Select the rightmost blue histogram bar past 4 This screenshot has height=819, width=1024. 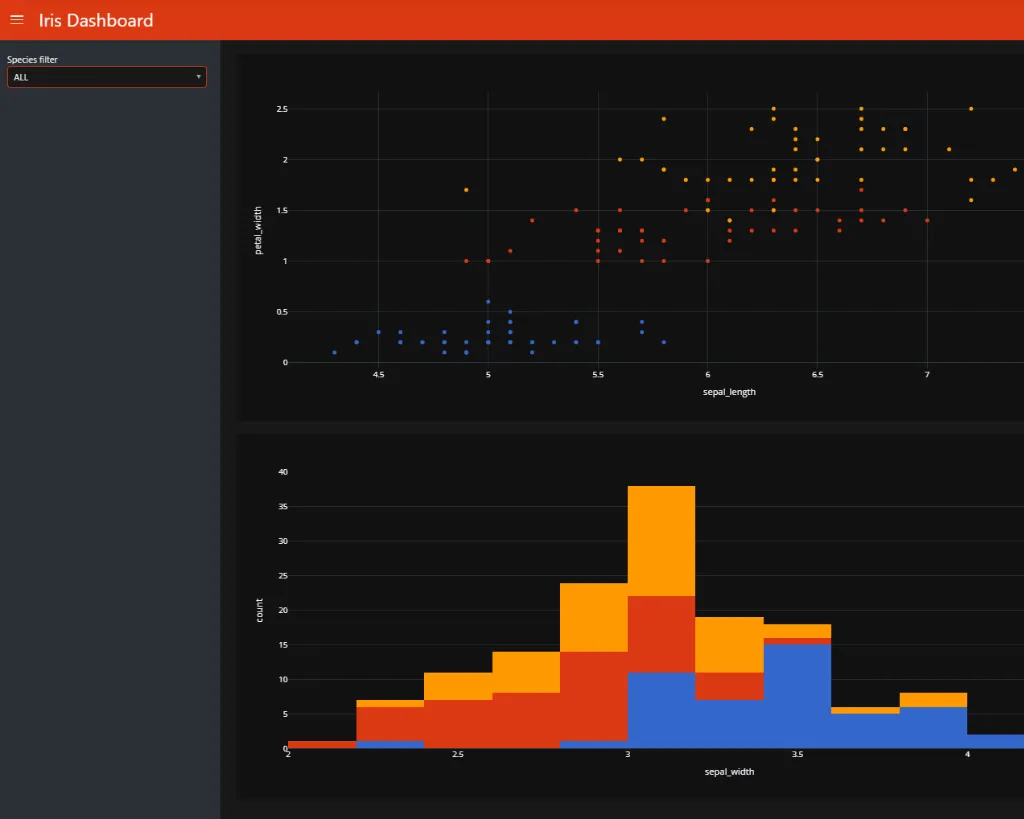coord(995,741)
